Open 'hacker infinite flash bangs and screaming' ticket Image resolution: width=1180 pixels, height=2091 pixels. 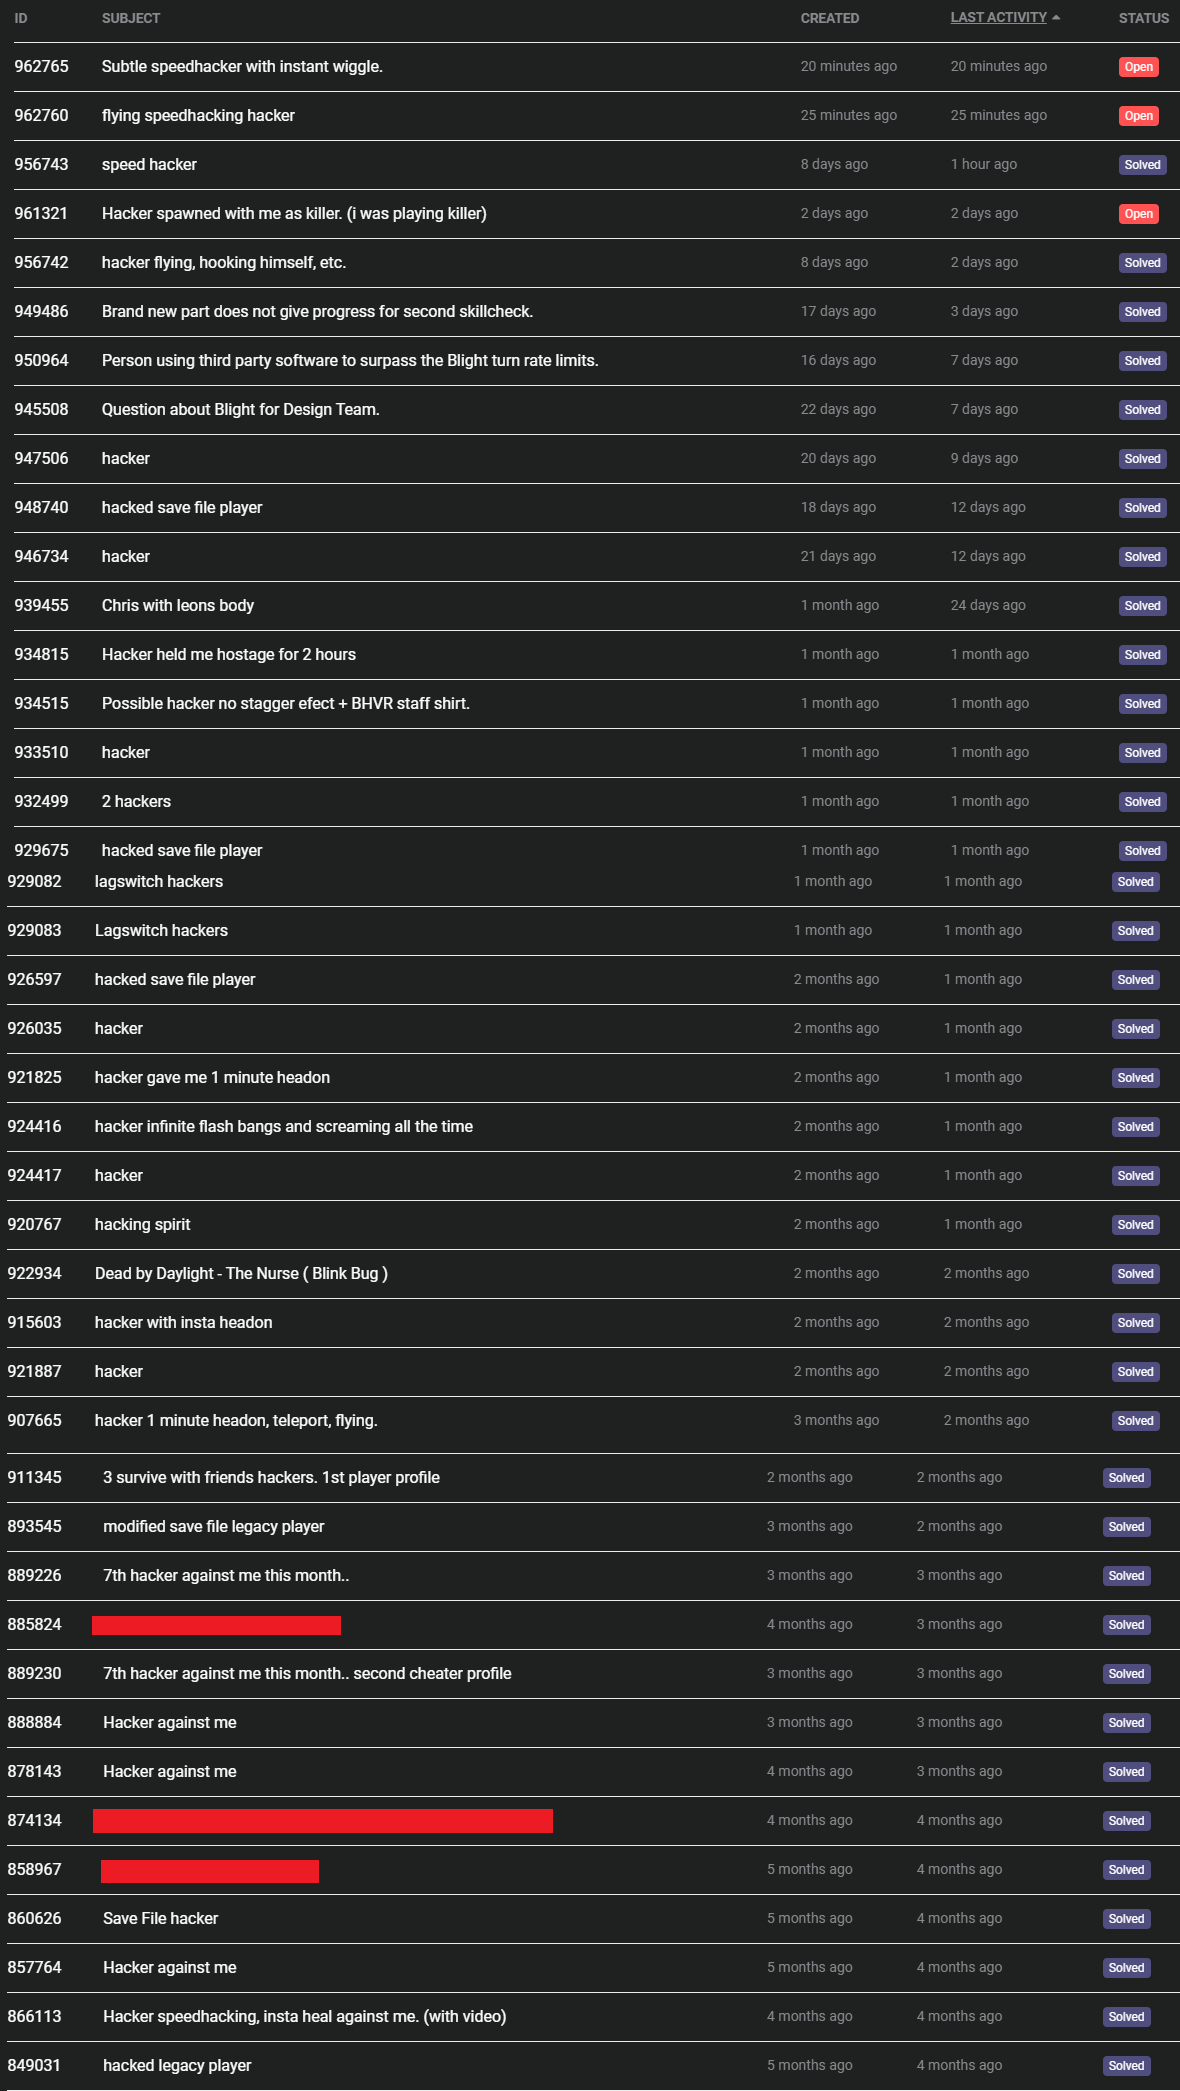click(284, 1127)
